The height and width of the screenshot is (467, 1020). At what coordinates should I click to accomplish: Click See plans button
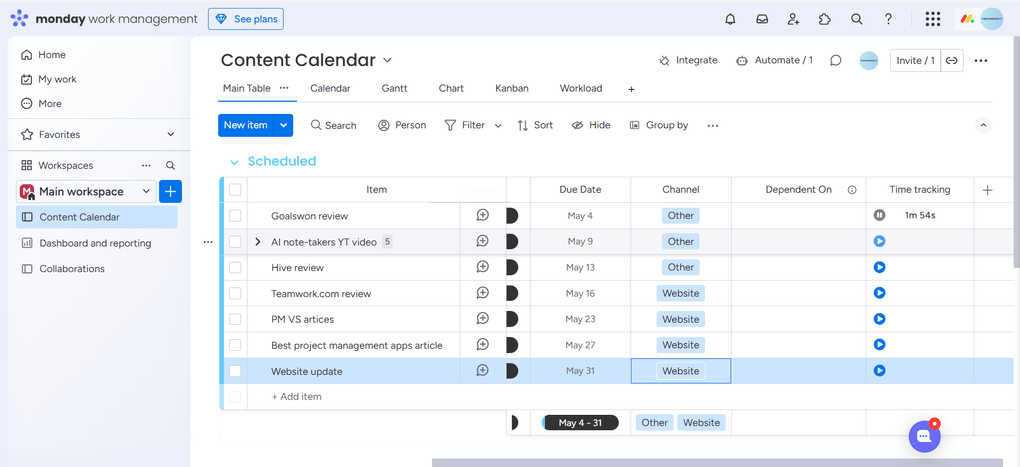click(246, 19)
